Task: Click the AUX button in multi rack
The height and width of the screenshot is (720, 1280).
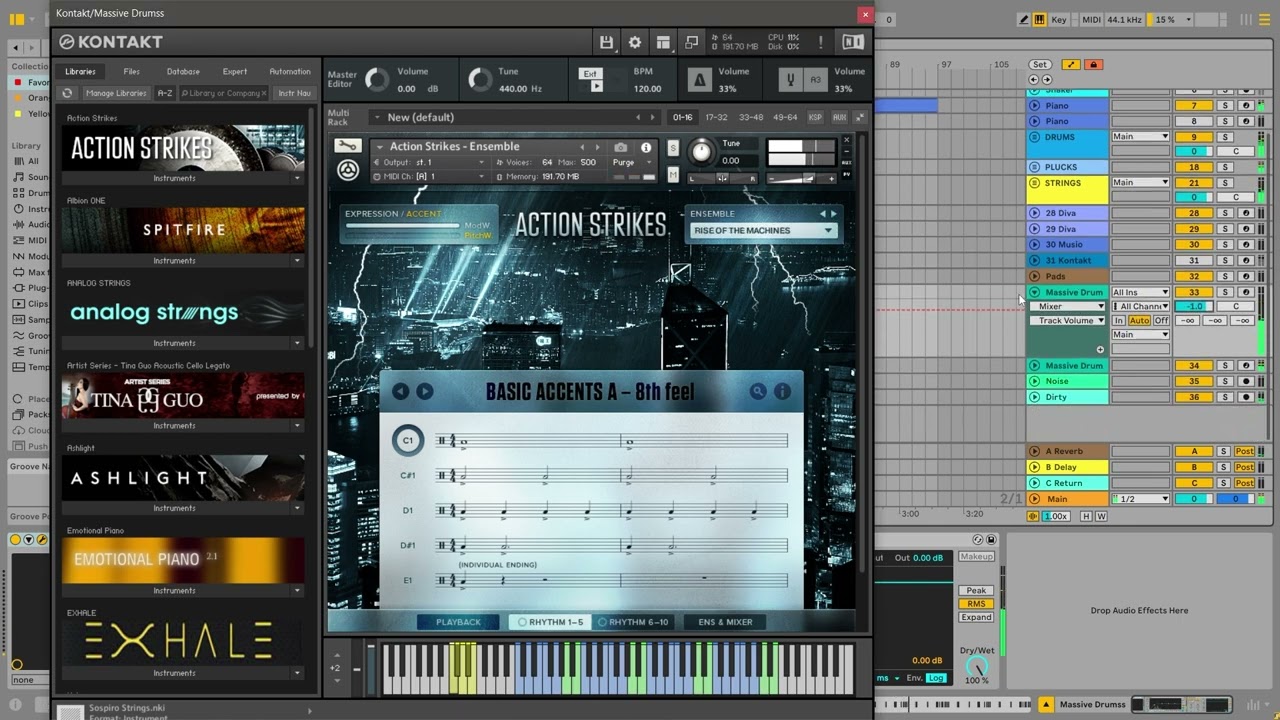Action: pyautogui.click(x=839, y=117)
